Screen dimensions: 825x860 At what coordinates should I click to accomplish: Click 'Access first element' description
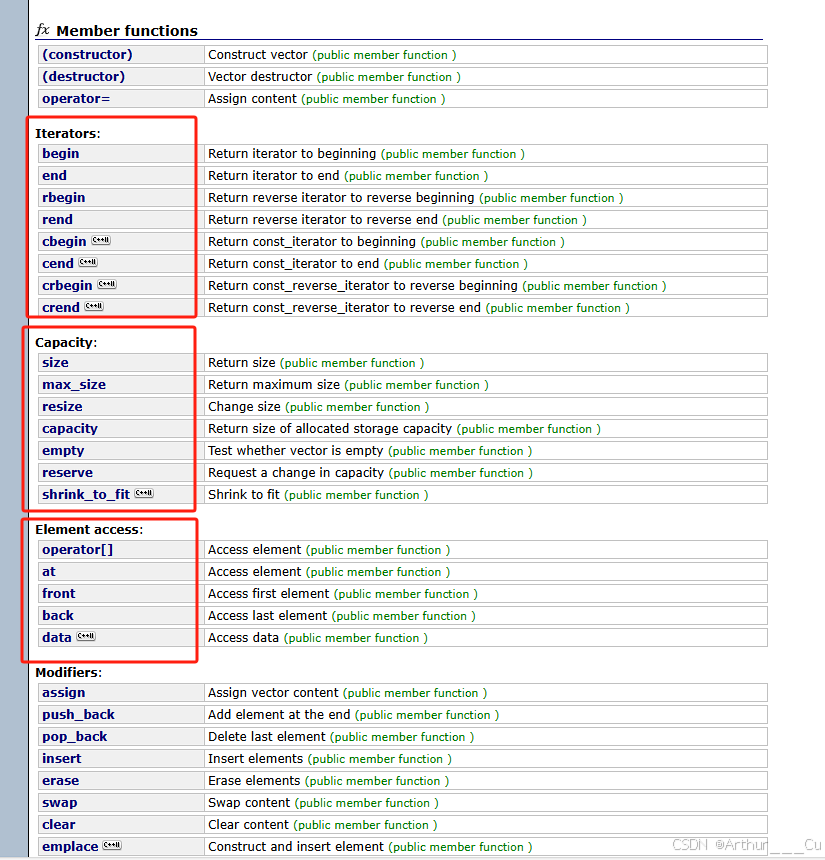click(x=268, y=593)
